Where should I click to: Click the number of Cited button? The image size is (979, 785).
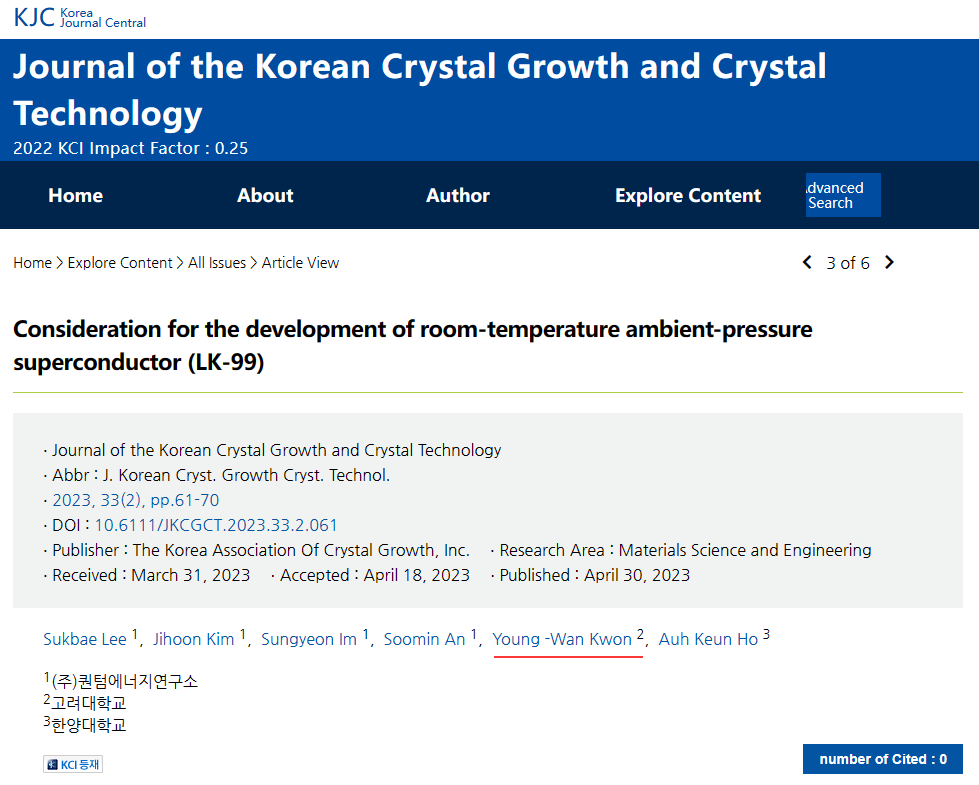pyautogui.click(x=882, y=759)
